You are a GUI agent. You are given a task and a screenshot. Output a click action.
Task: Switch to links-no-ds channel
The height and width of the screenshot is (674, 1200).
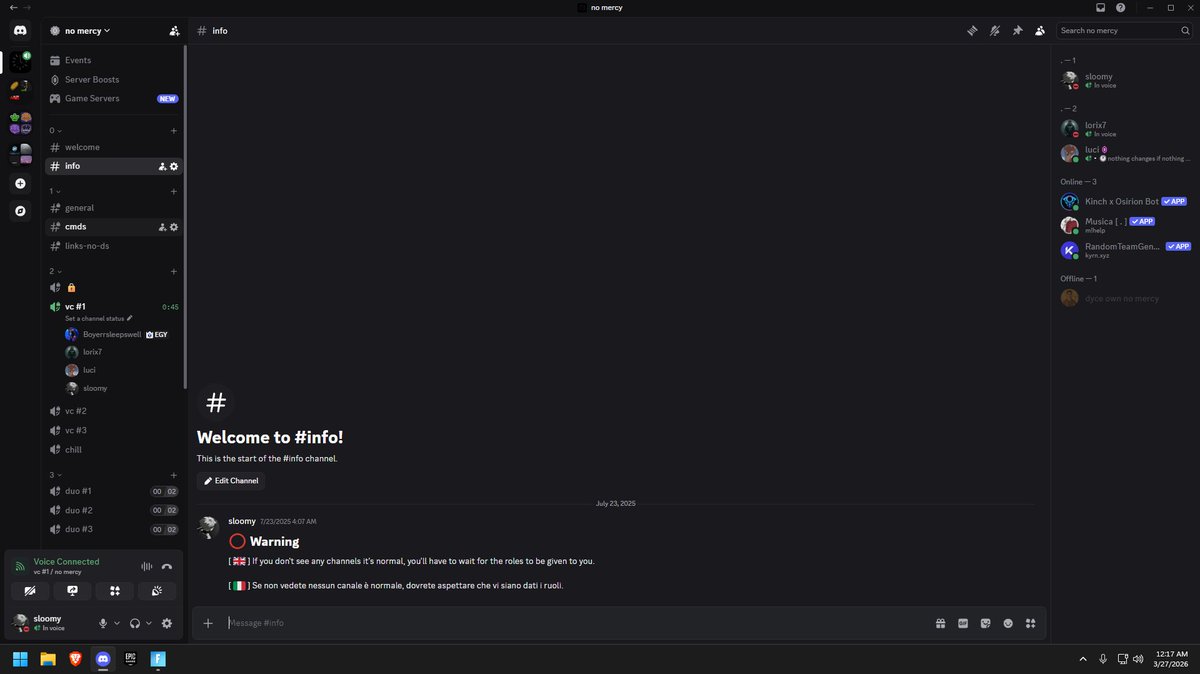[114, 246]
